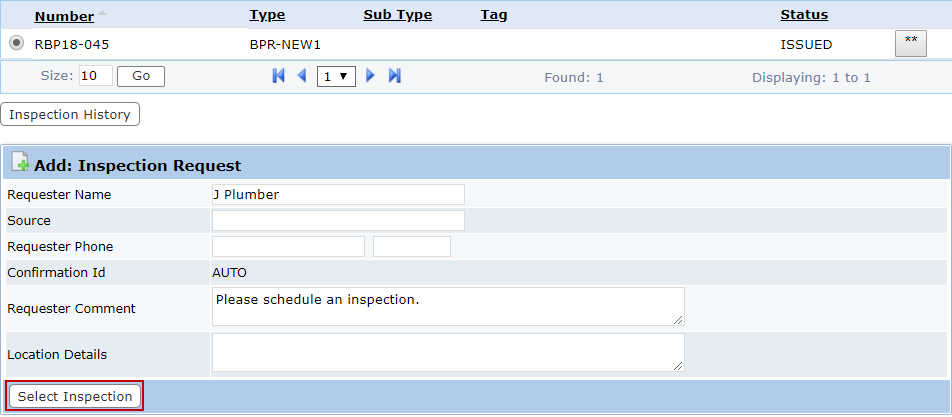This screenshot has height=417, width=952.
Task: Click the Go button
Action: tap(141, 76)
